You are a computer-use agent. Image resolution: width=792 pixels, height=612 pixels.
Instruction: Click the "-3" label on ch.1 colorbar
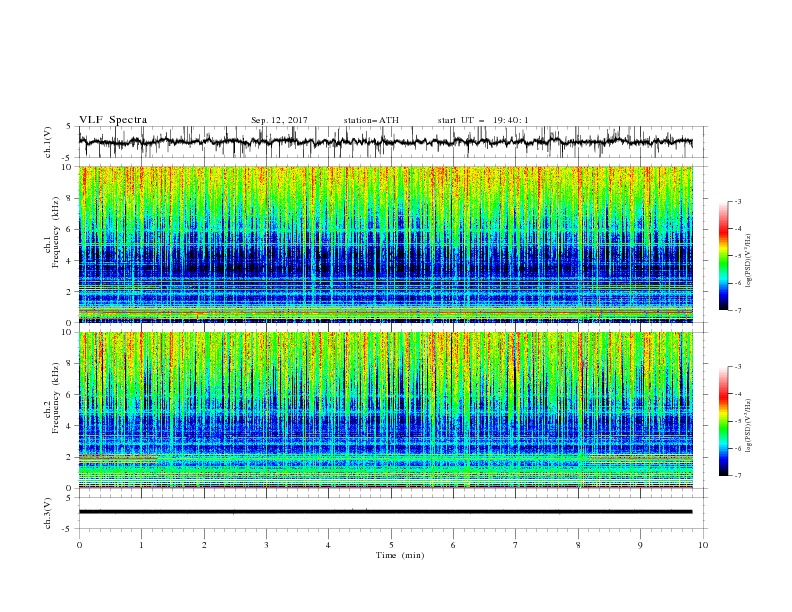pos(737,201)
